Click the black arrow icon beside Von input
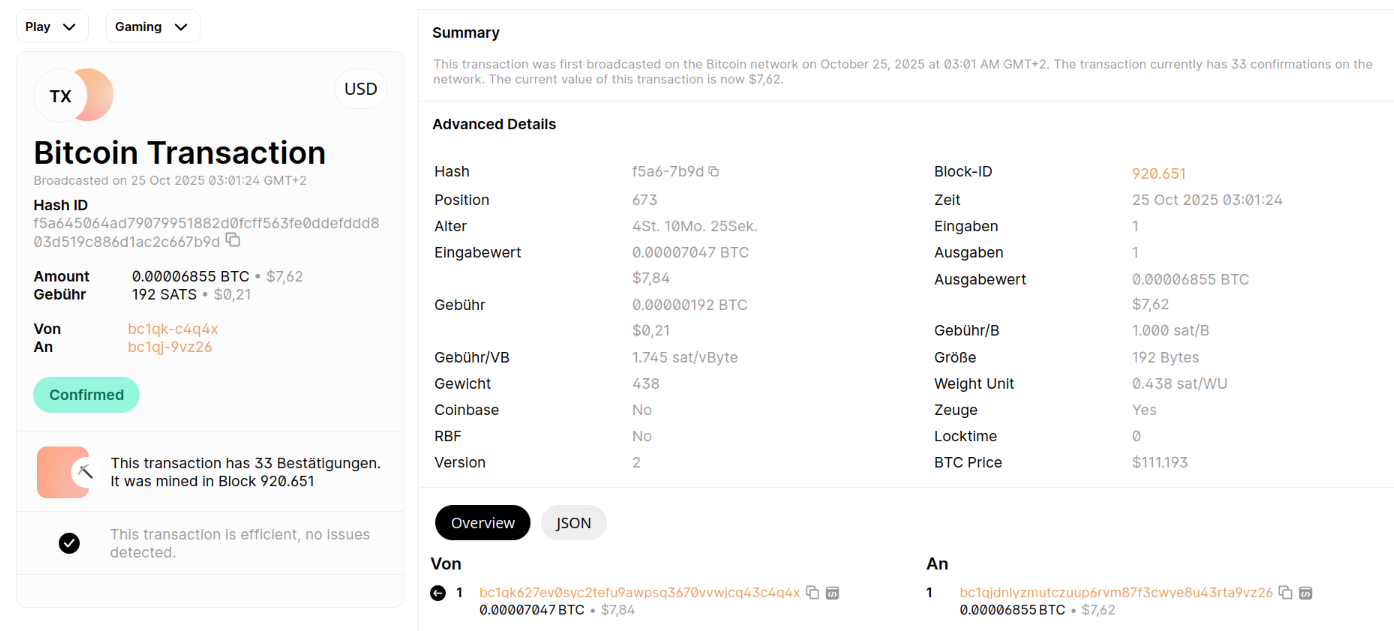 point(438,593)
